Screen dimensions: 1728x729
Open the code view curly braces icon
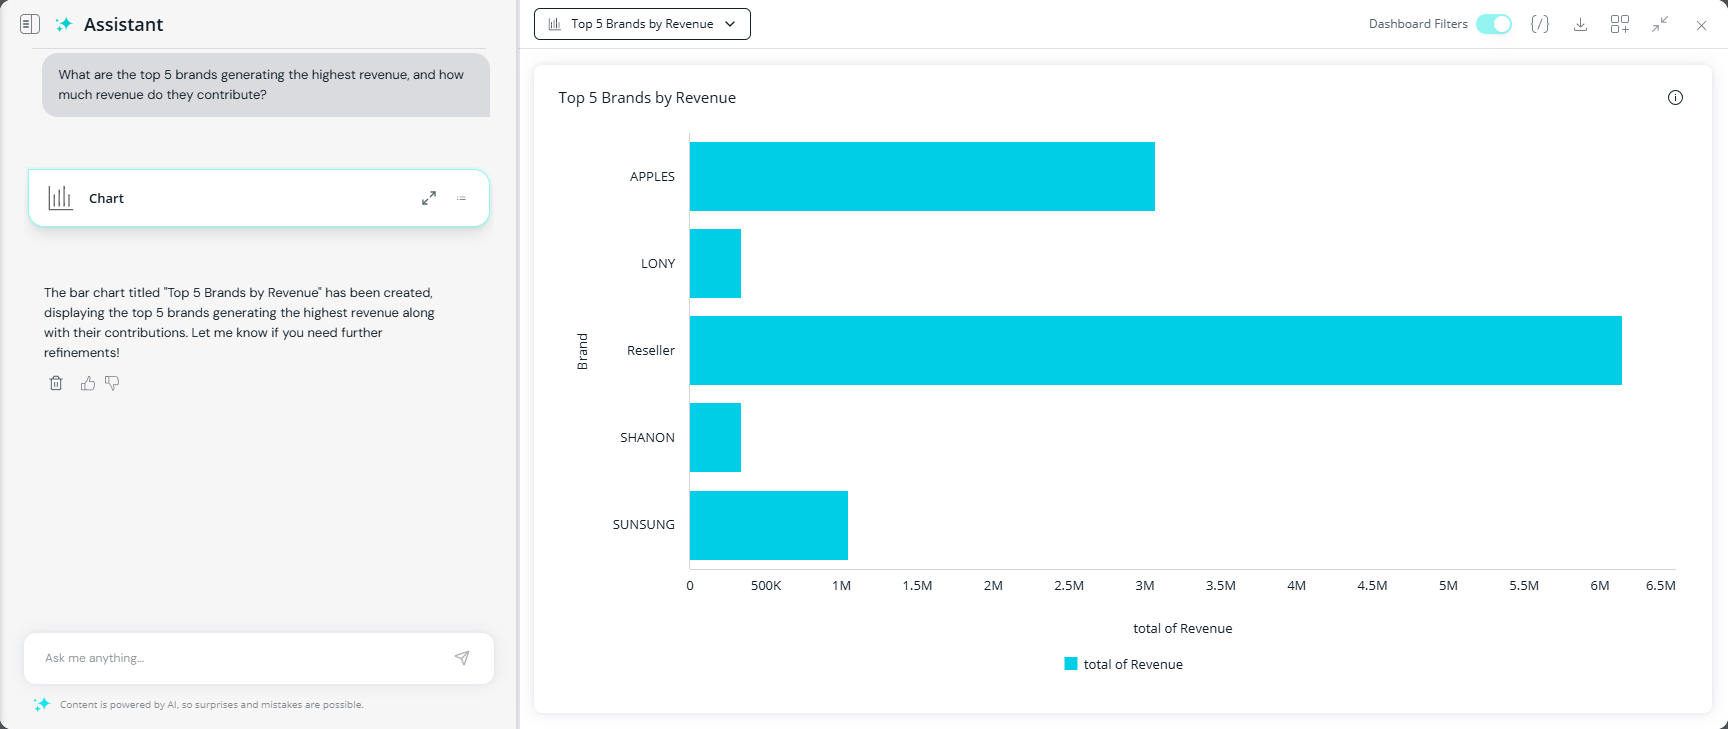tap(1540, 24)
